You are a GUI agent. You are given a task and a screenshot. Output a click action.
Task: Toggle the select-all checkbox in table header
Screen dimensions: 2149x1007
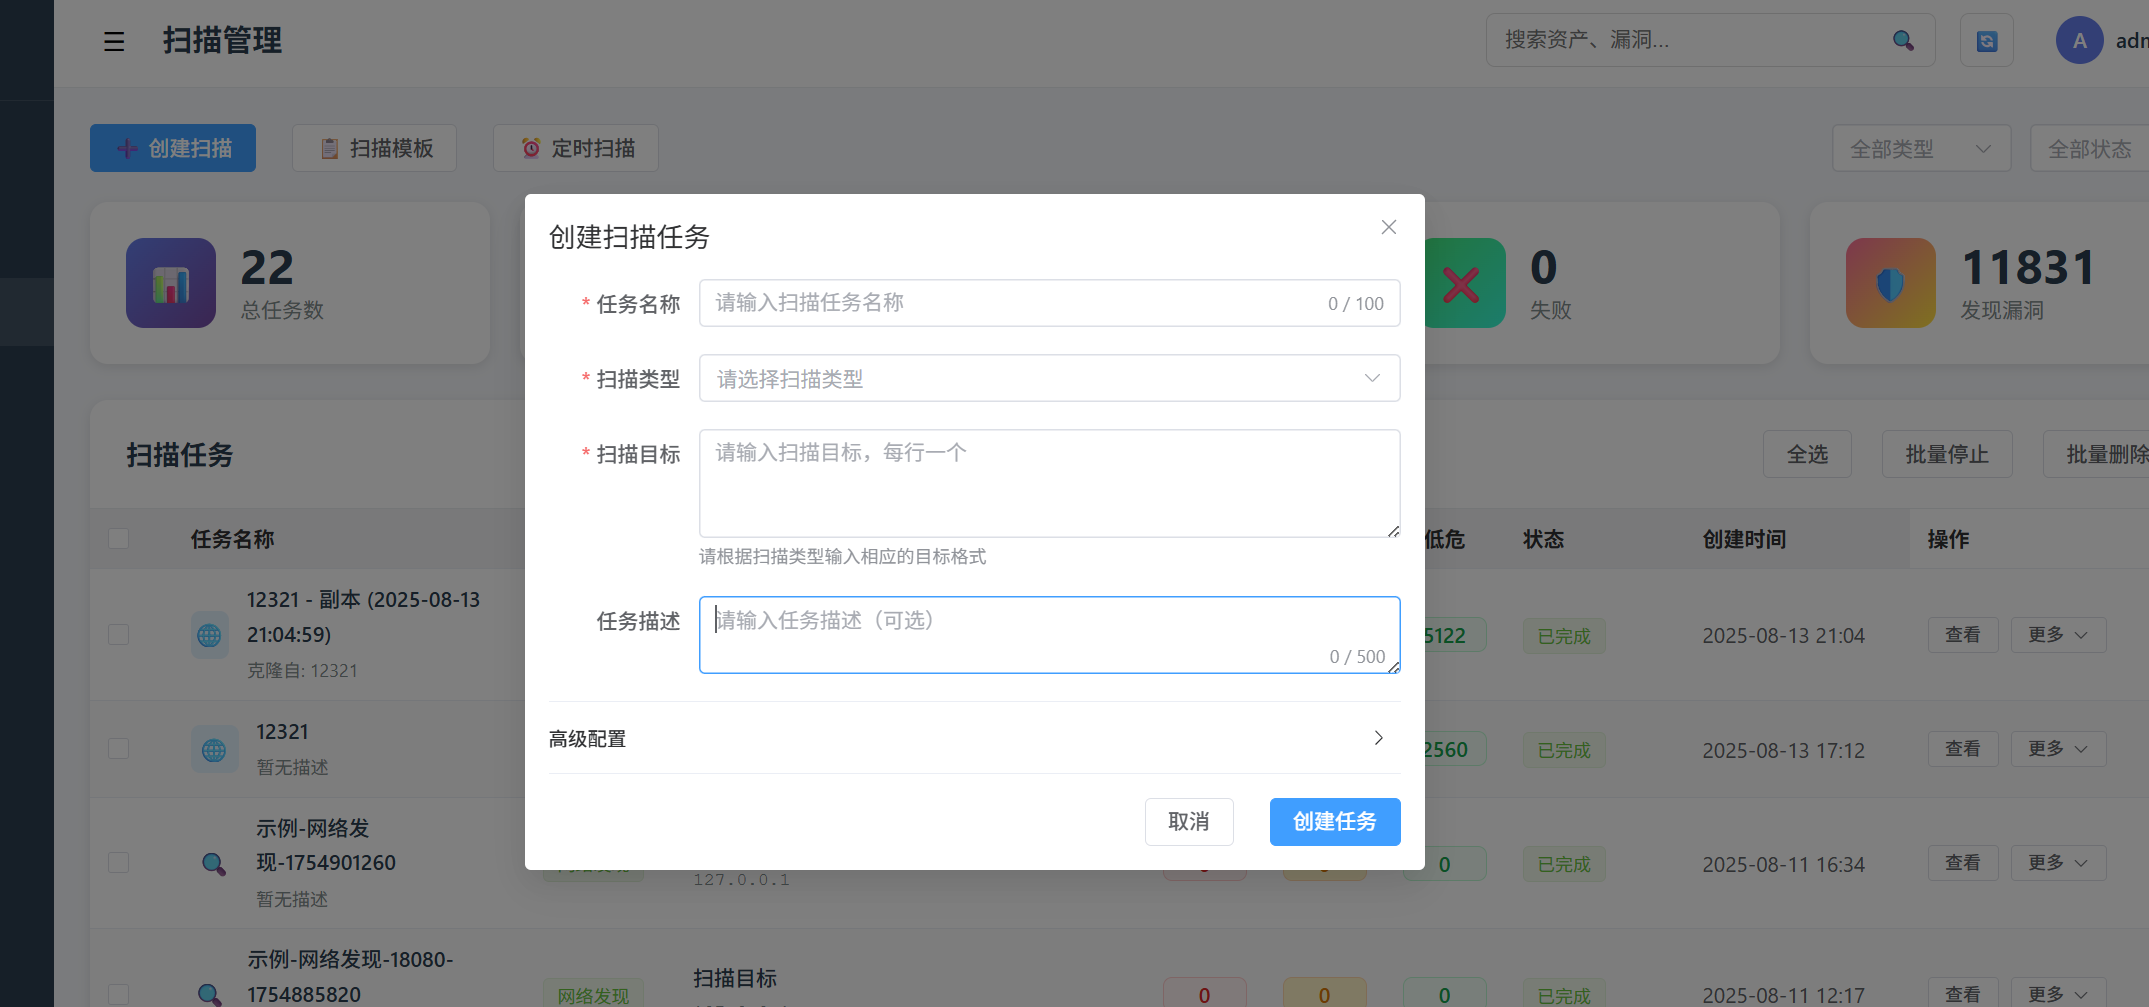[119, 539]
